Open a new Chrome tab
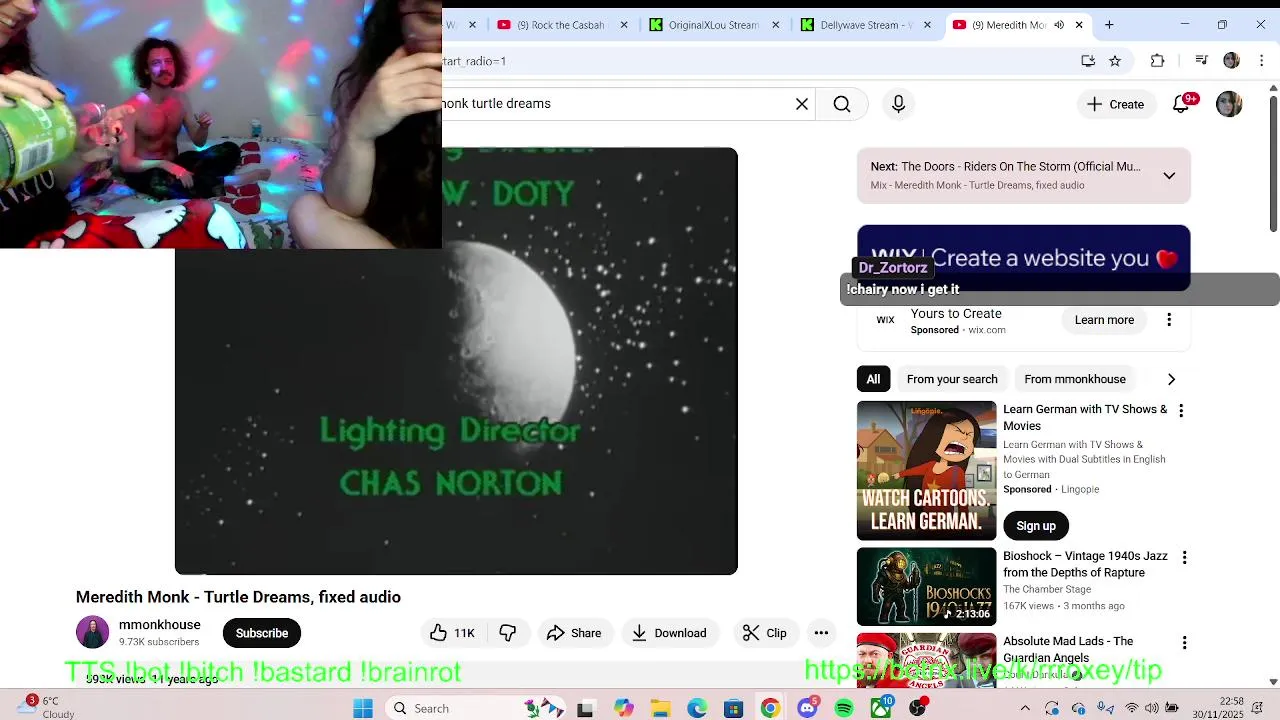1280x720 pixels. [x=1109, y=25]
